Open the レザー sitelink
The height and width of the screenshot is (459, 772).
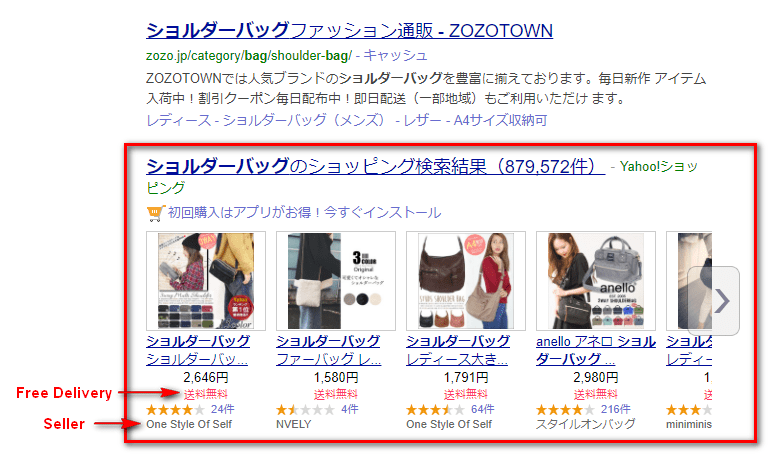tap(422, 120)
